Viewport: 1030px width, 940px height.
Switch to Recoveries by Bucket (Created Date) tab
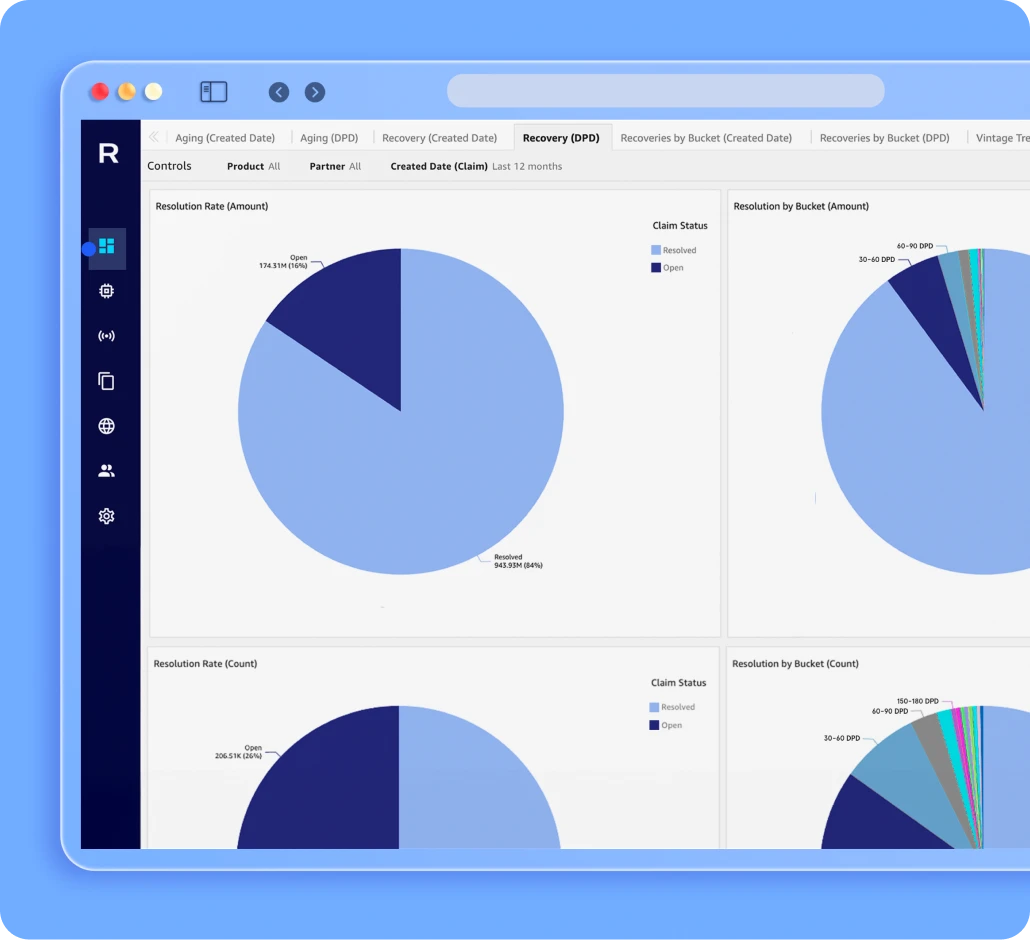tap(706, 138)
